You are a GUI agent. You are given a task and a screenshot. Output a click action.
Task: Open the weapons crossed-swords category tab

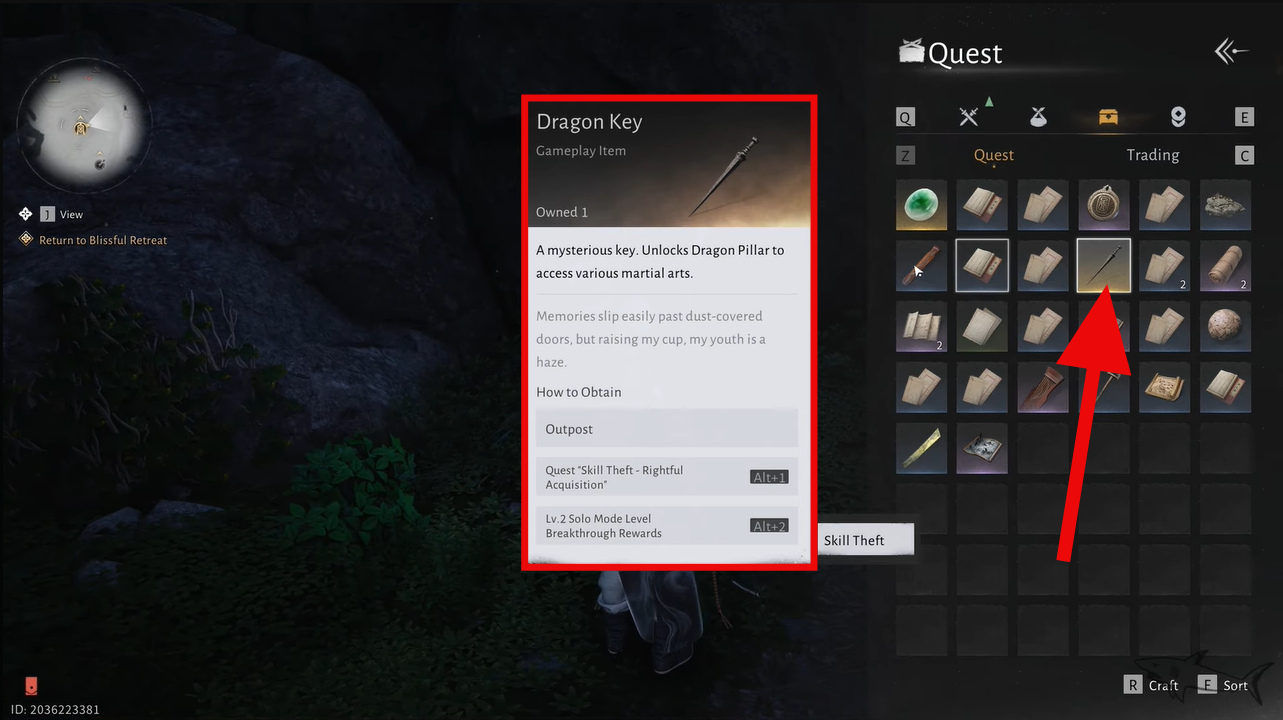pos(968,117)
